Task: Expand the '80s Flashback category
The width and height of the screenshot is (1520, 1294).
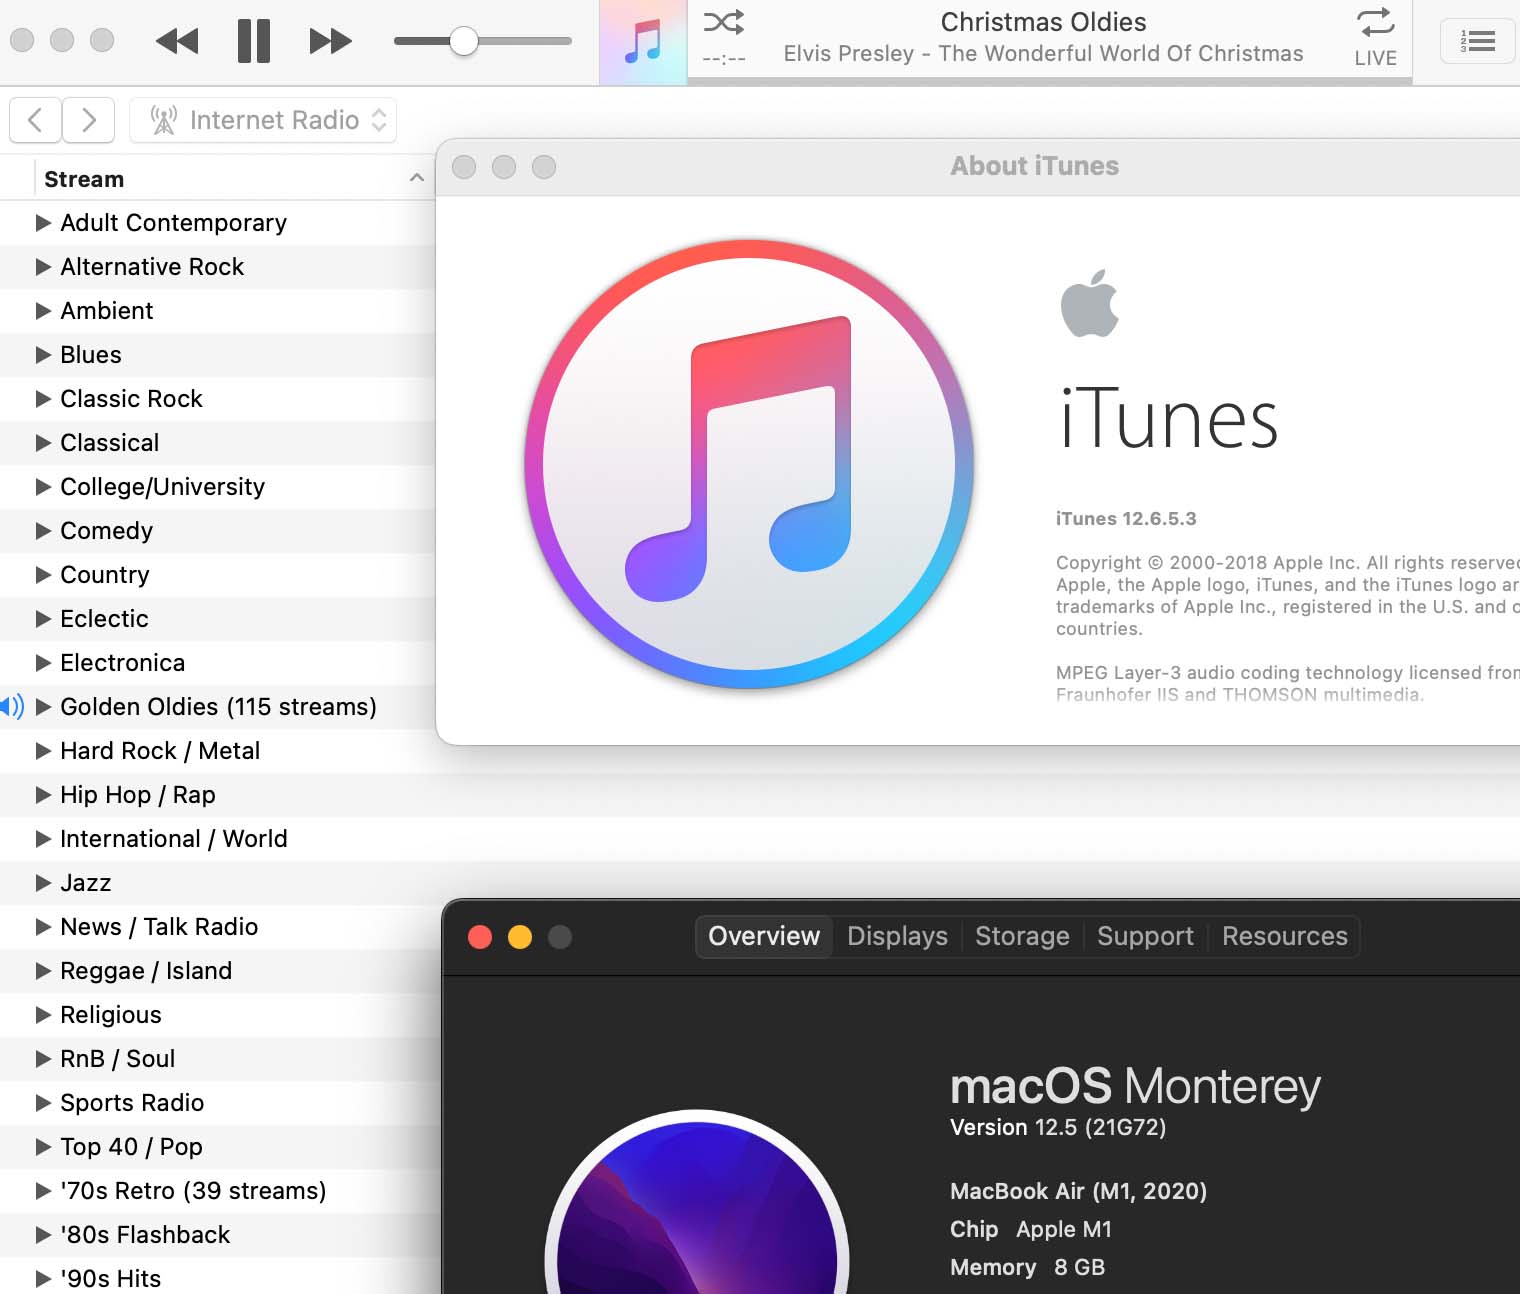Action: [43, 1235]
